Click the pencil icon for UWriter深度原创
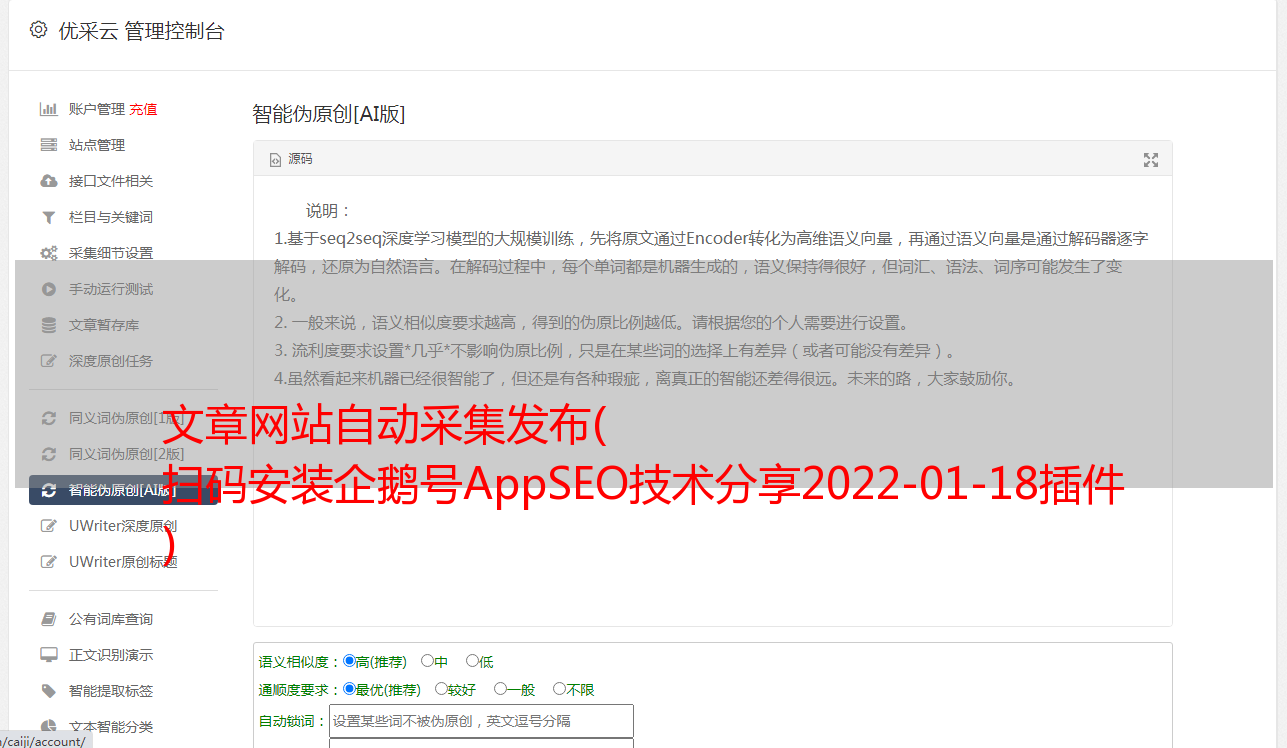The height and width of the screenshot is (748, 1287). pos(48,526)
